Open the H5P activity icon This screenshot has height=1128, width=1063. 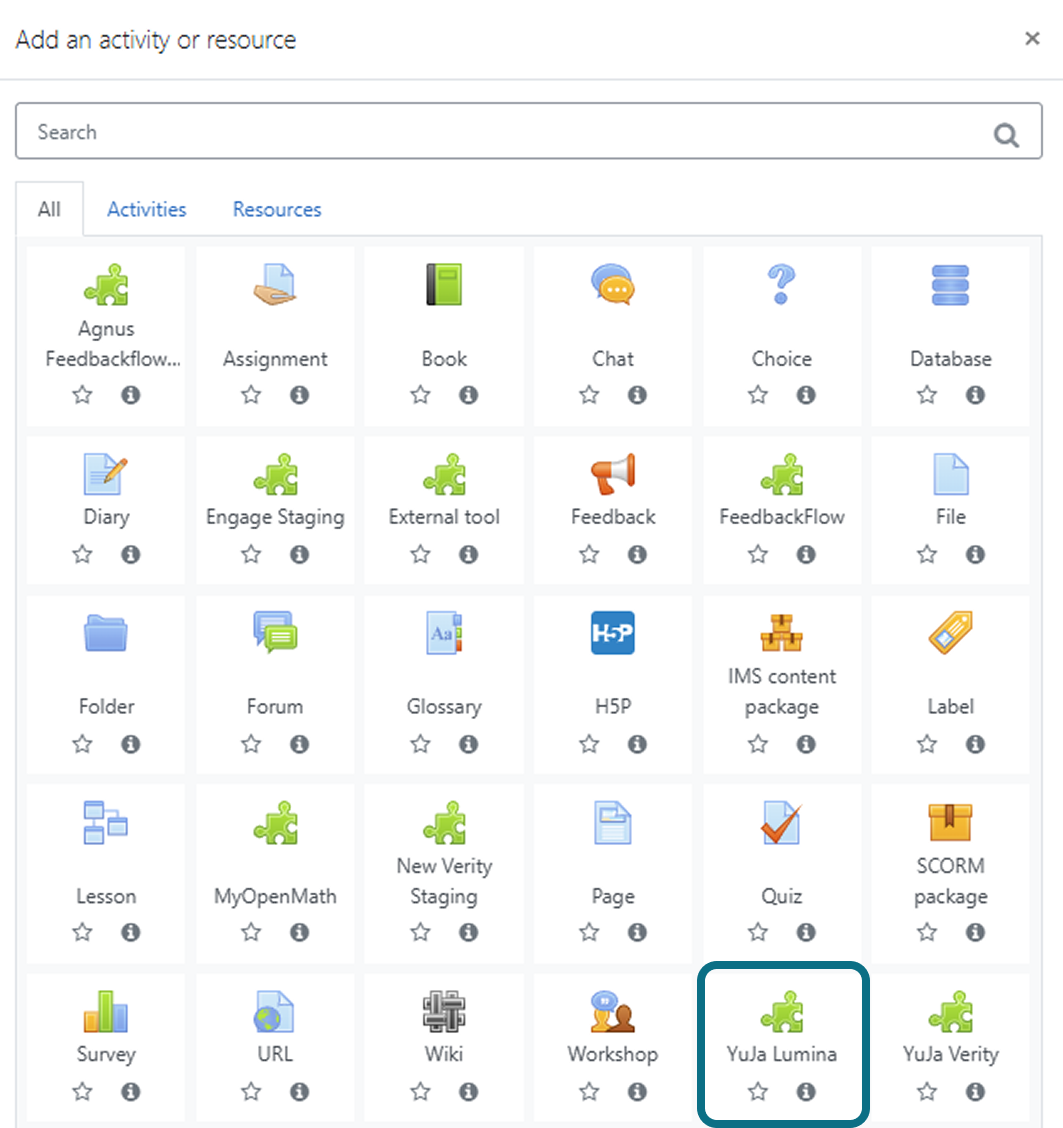coord(612,632)
